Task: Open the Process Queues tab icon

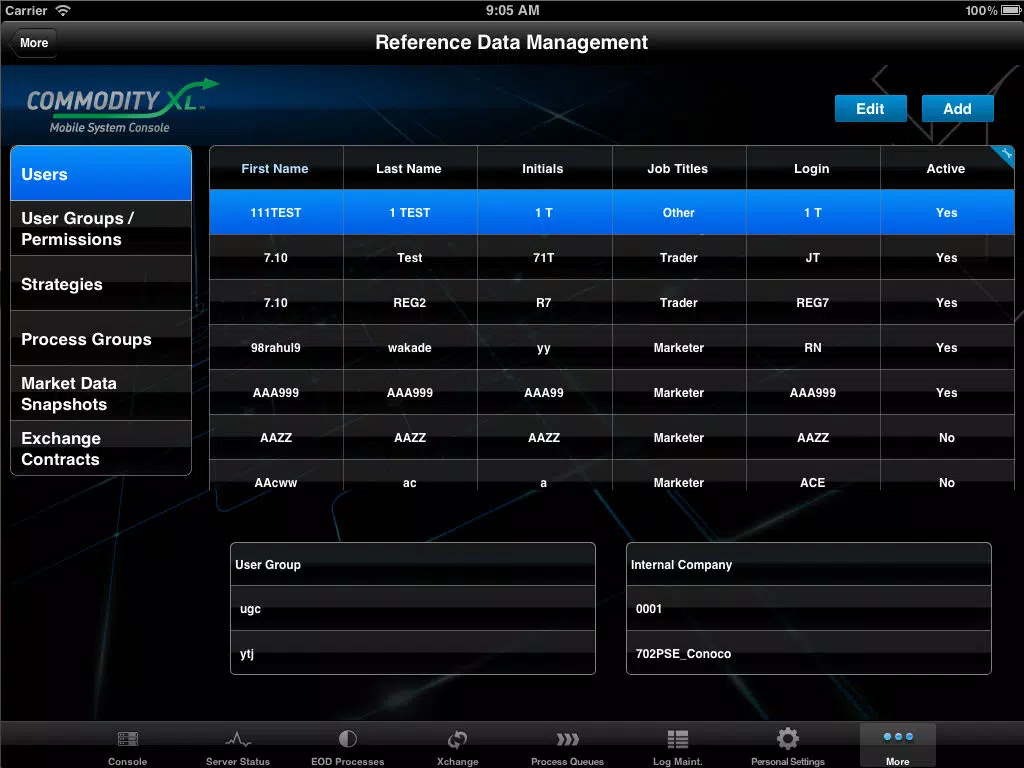Action: (568, 739)
